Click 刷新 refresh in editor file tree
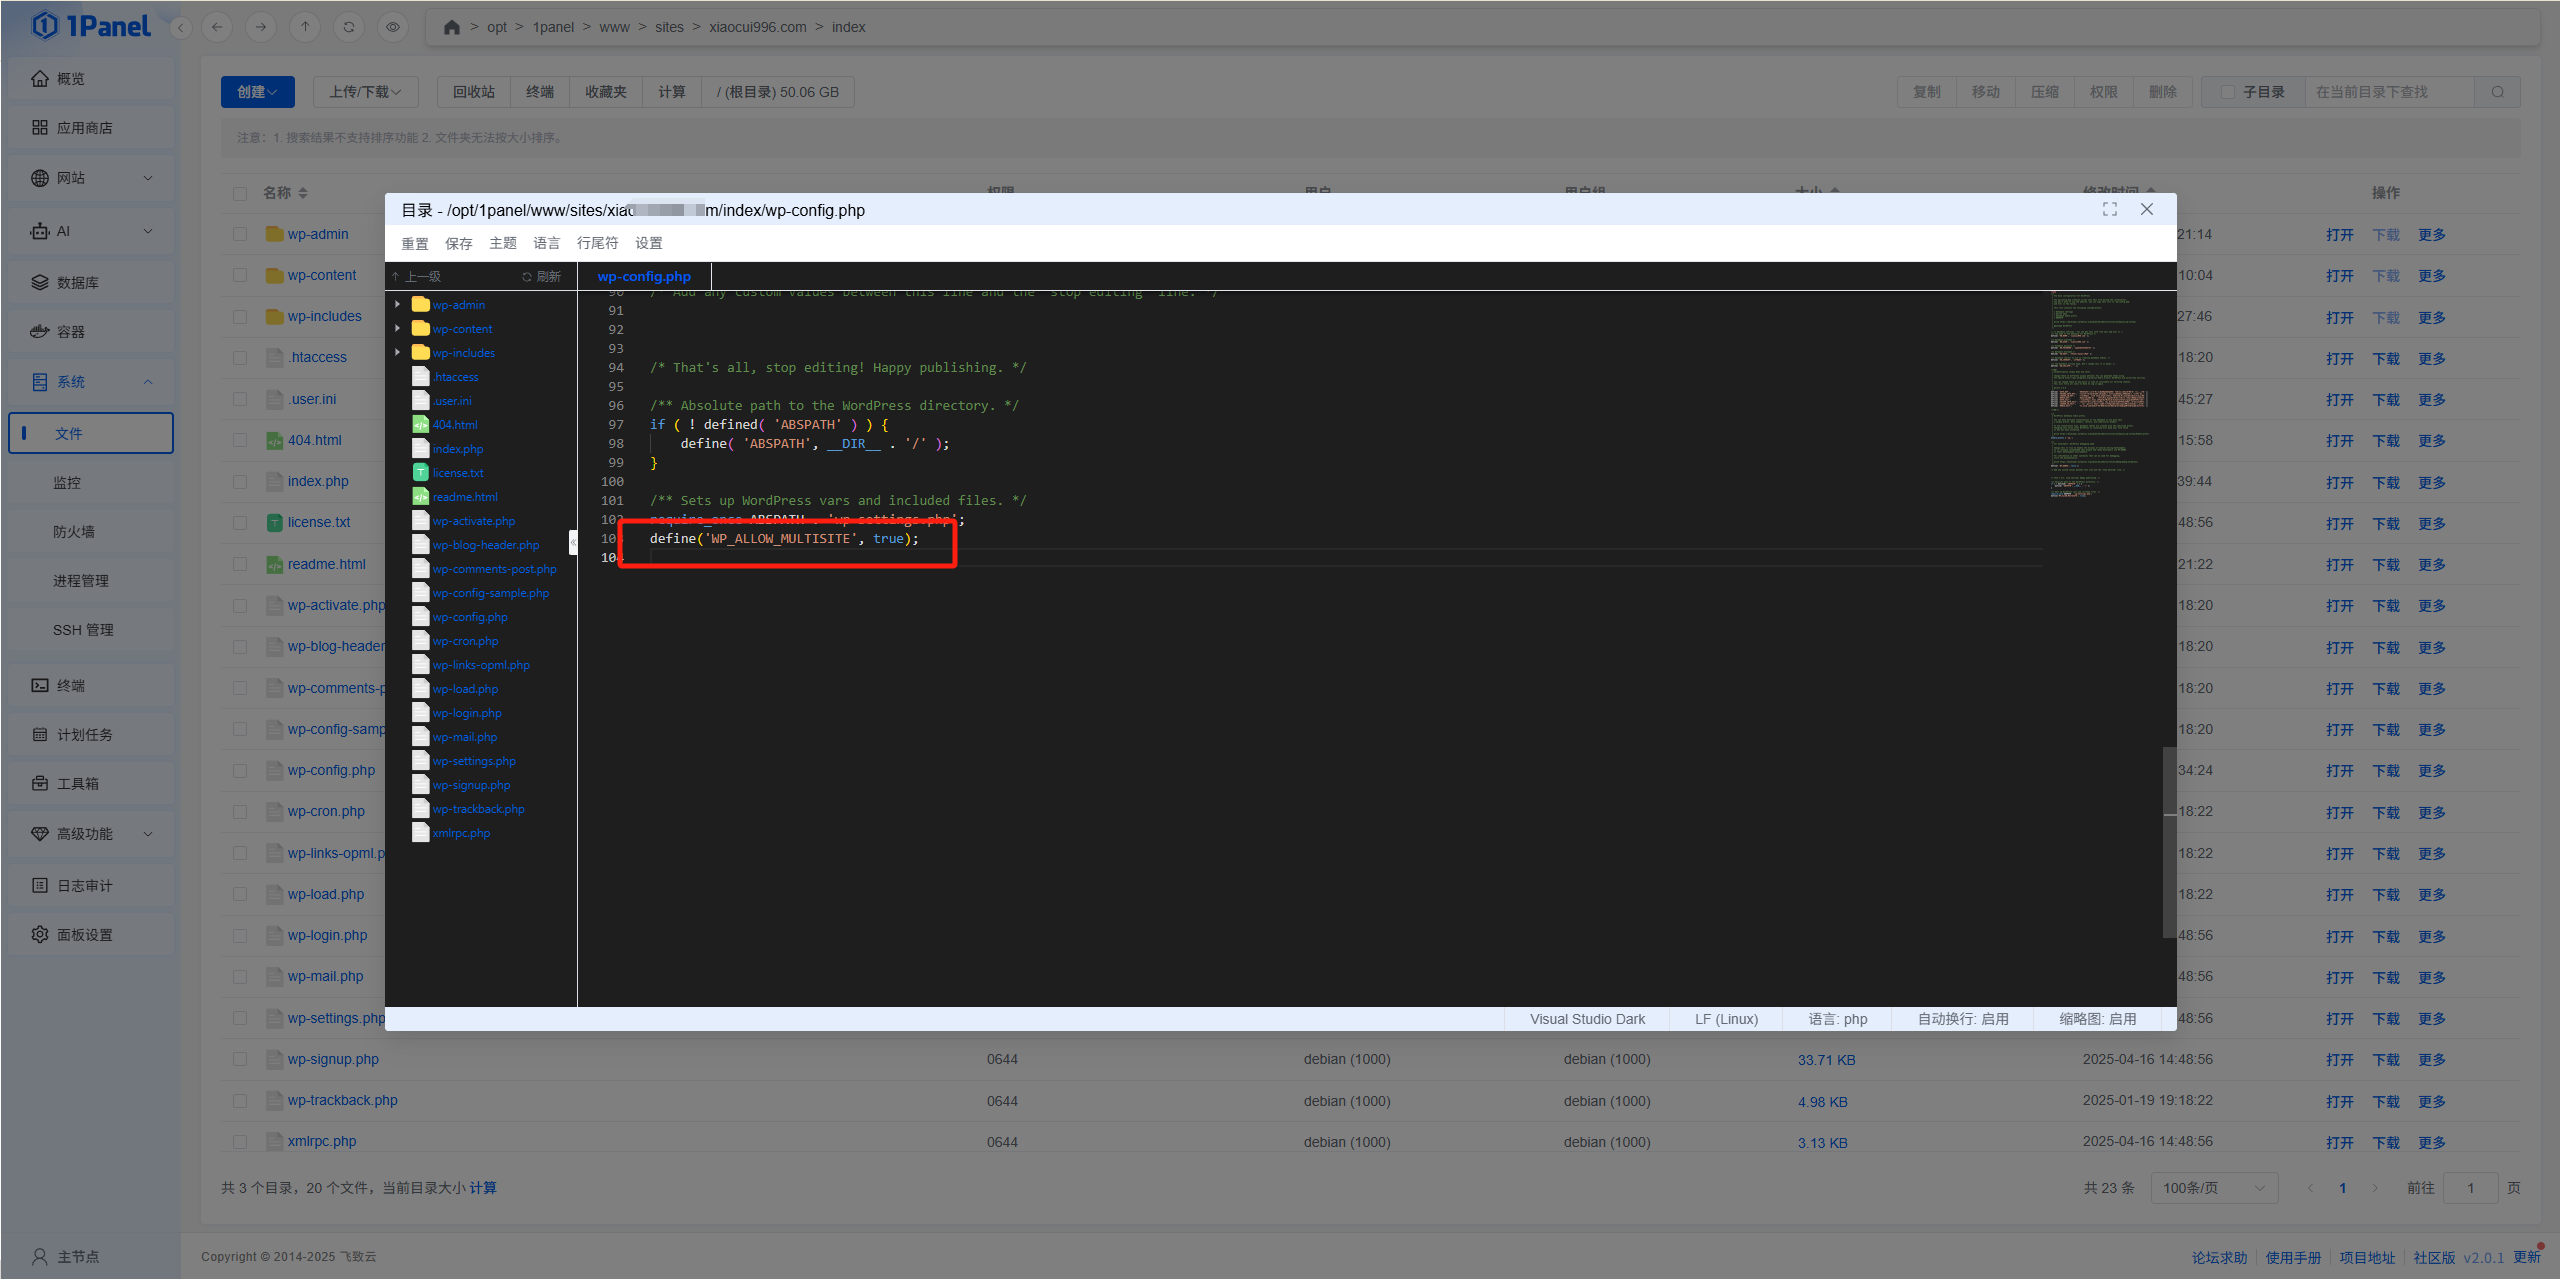 [541, 277]
